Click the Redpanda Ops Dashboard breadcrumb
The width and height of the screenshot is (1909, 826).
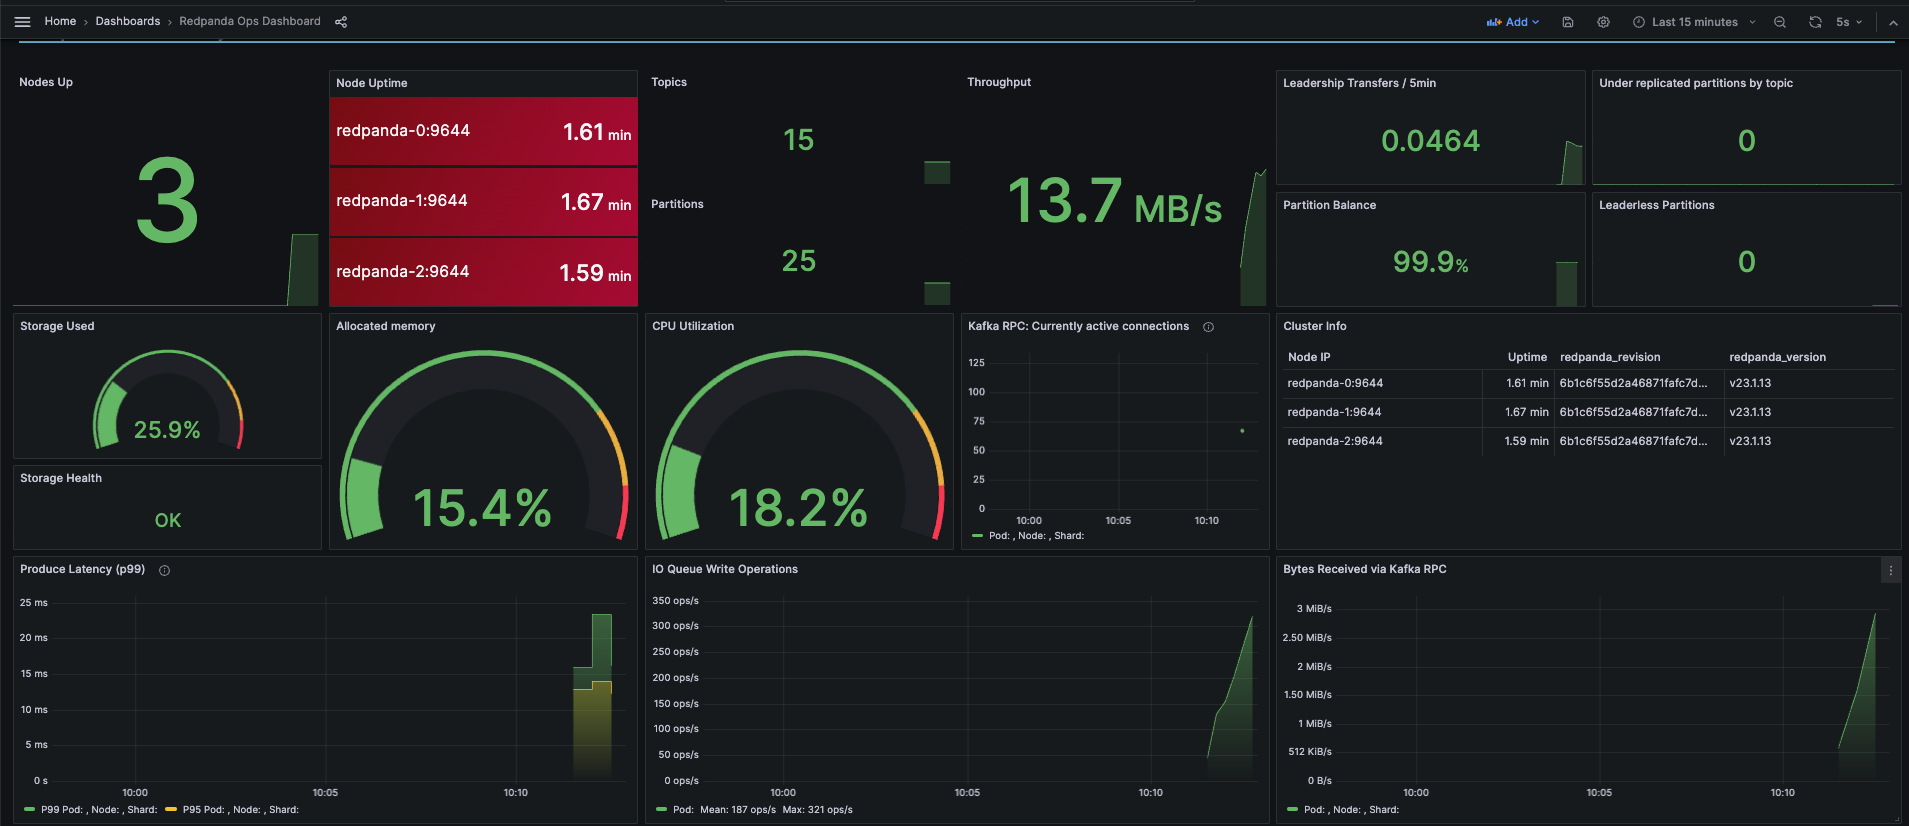250,21
